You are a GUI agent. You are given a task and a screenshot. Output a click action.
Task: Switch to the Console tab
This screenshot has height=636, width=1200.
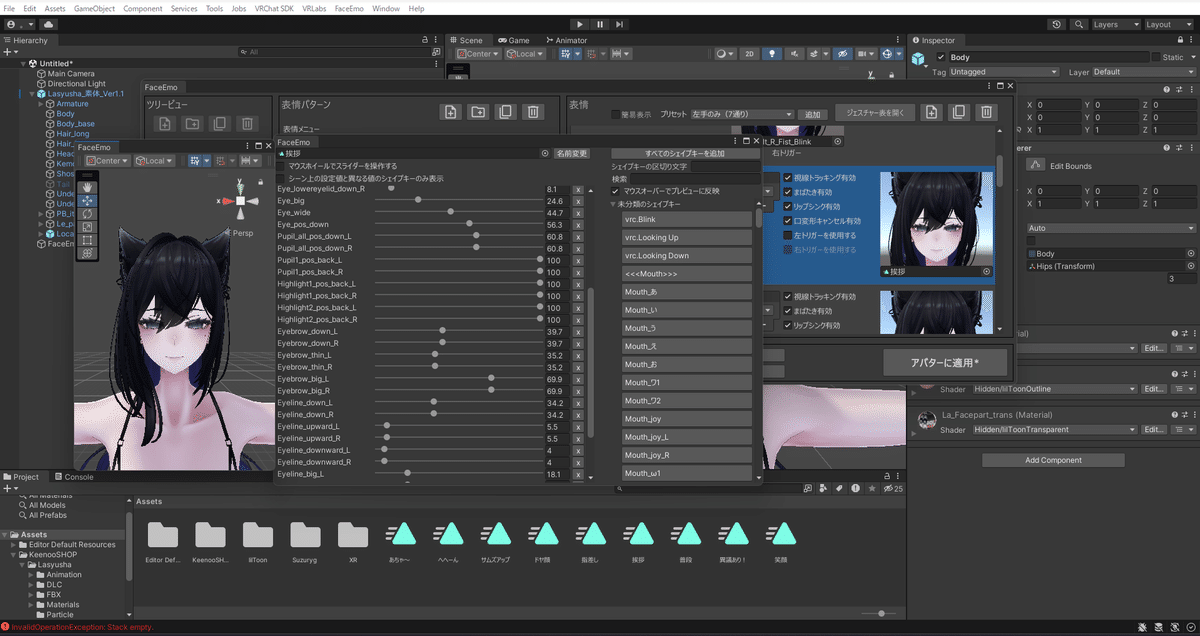74,477
